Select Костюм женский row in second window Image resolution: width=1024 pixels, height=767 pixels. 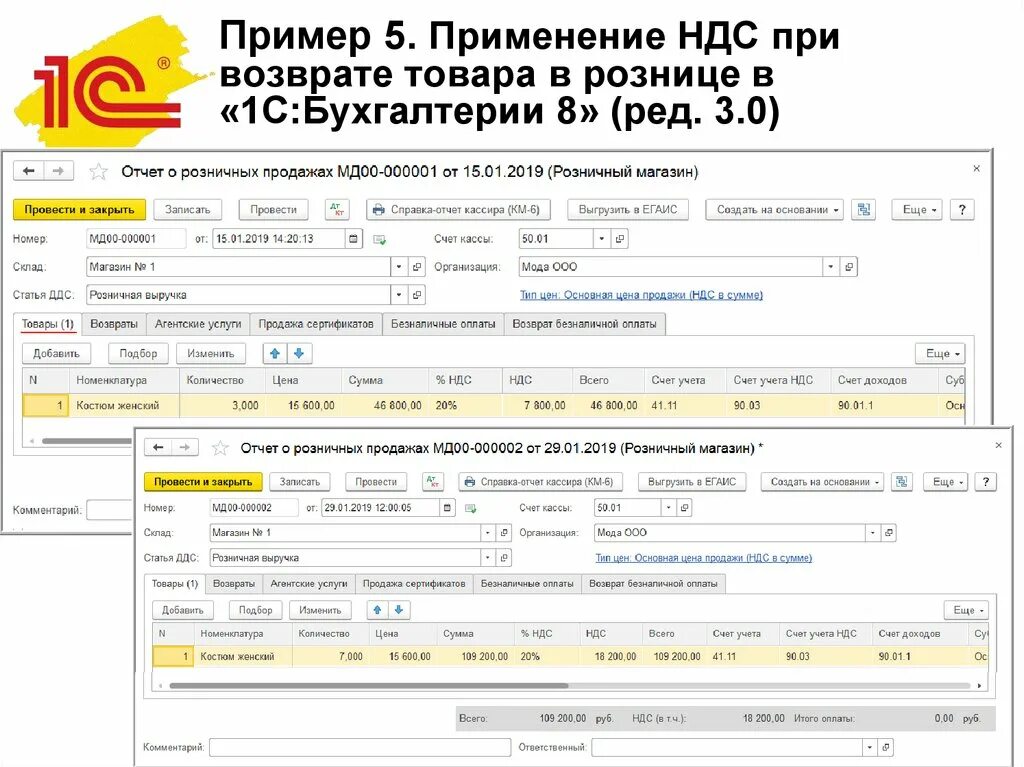click(x=570, y=657)
